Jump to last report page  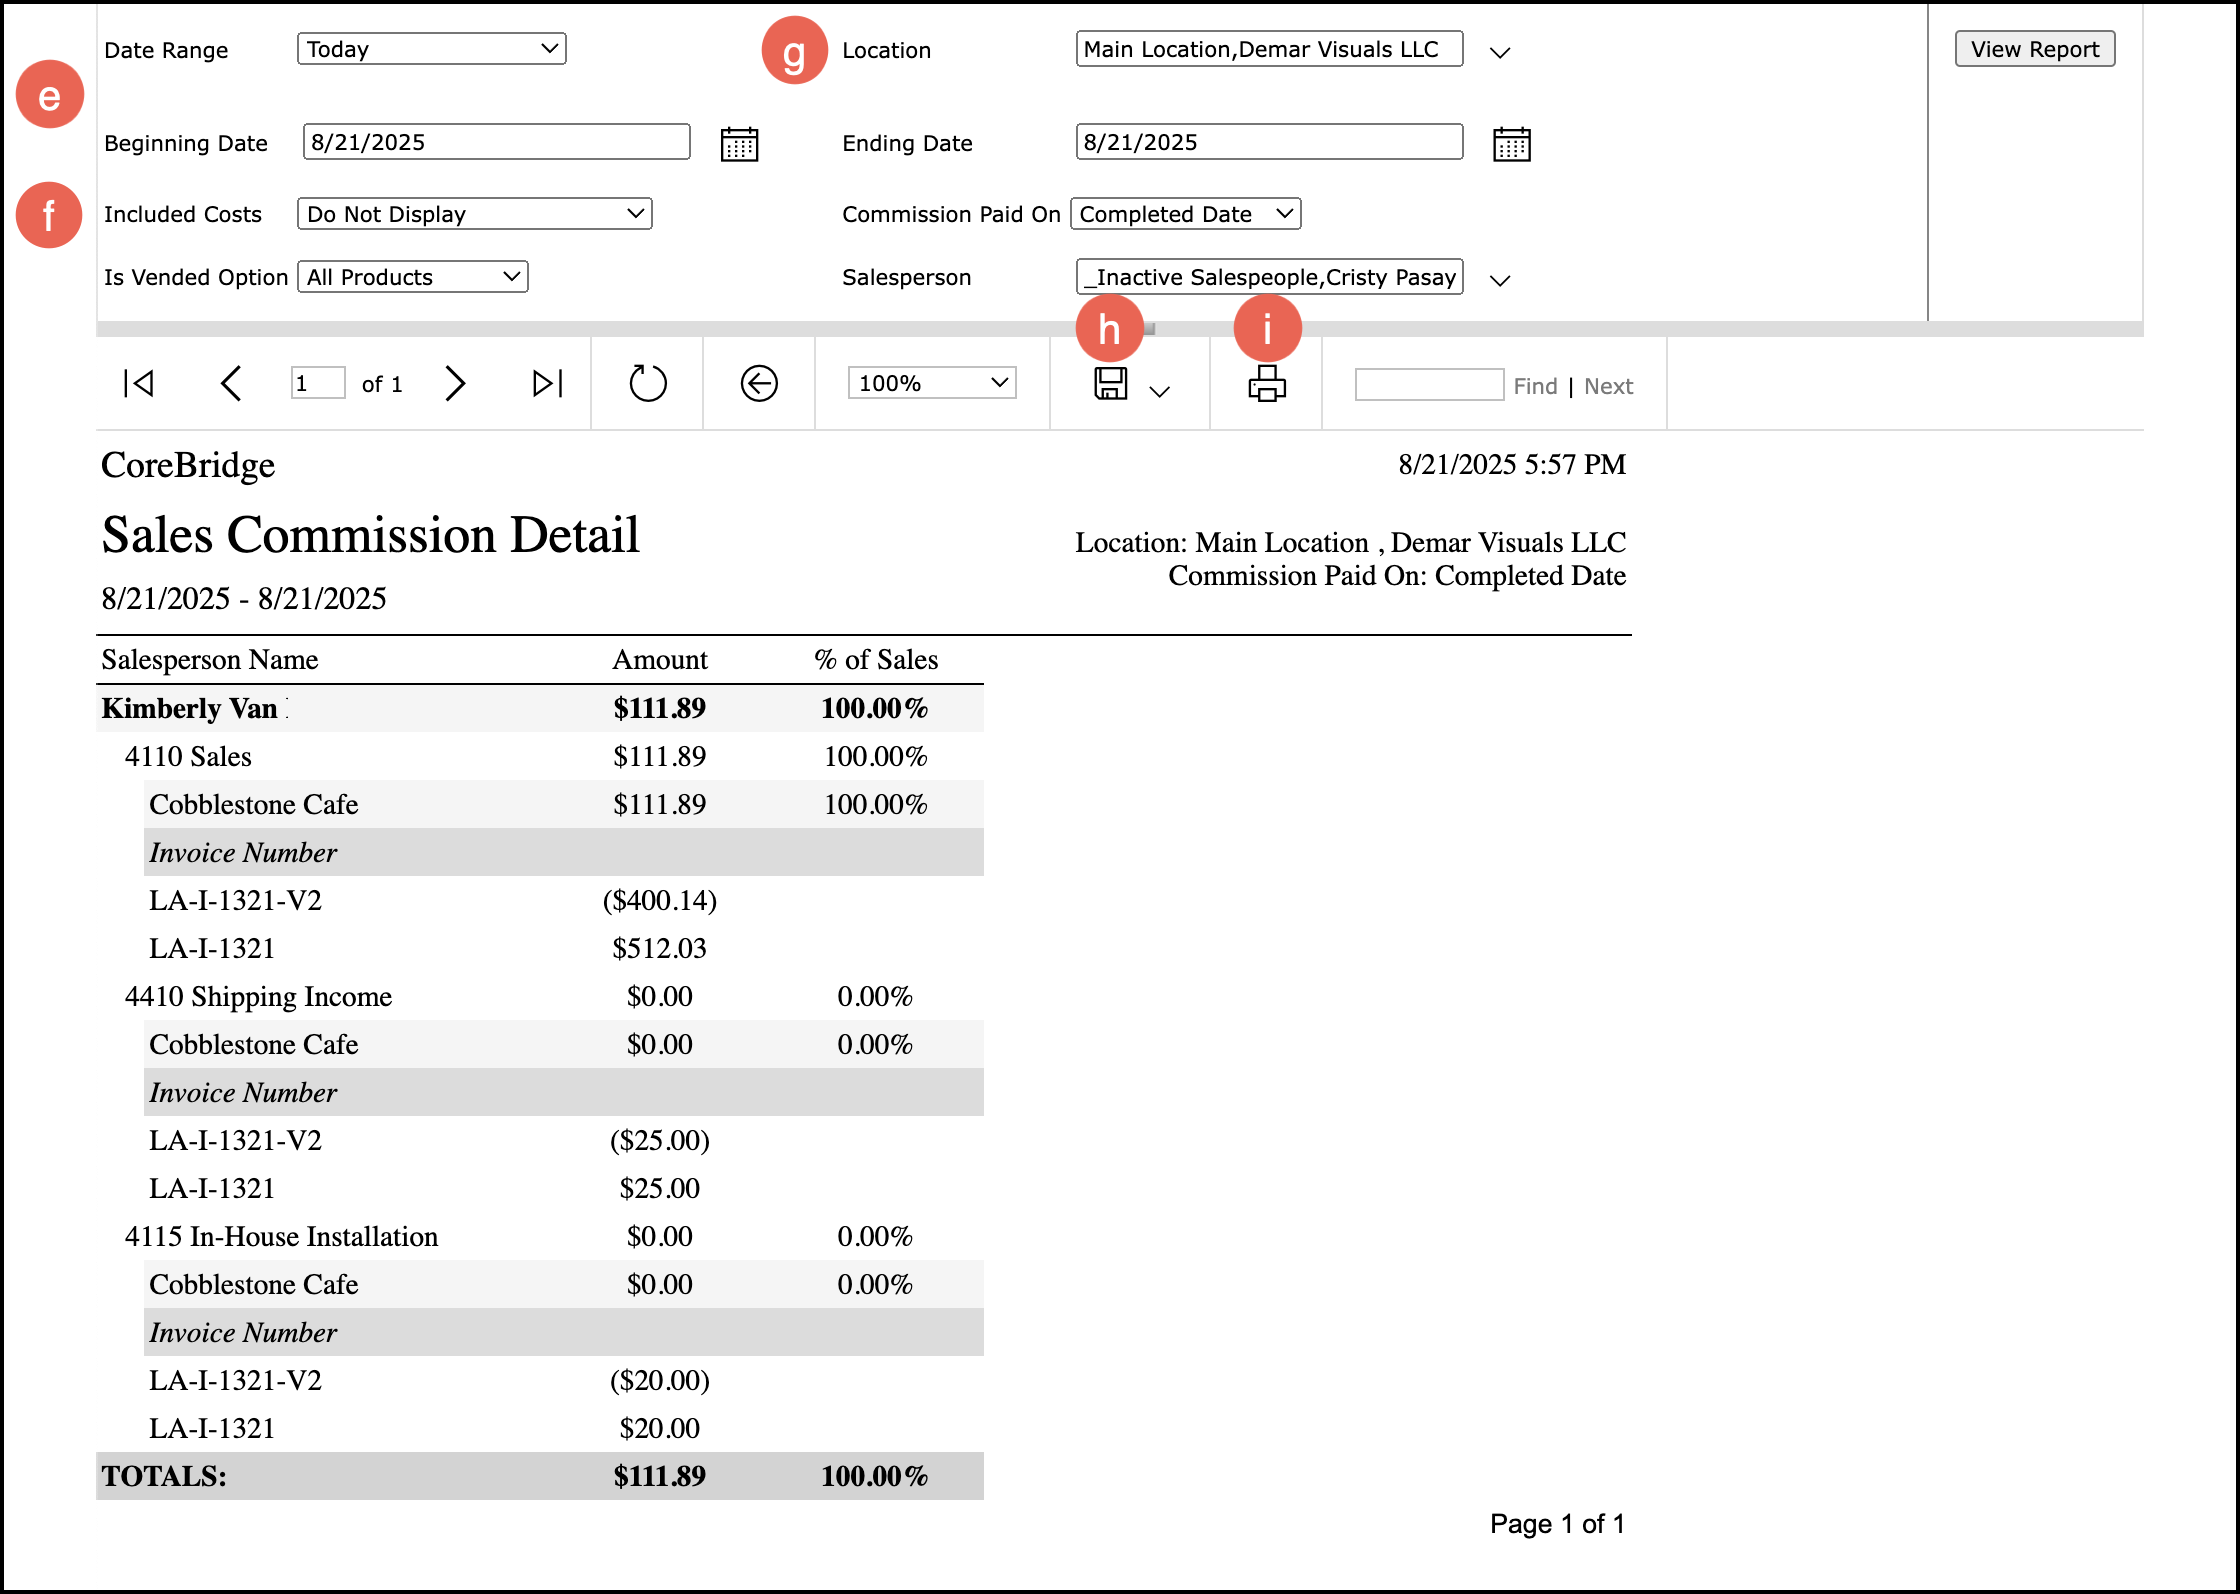click(x=547, y=383)
